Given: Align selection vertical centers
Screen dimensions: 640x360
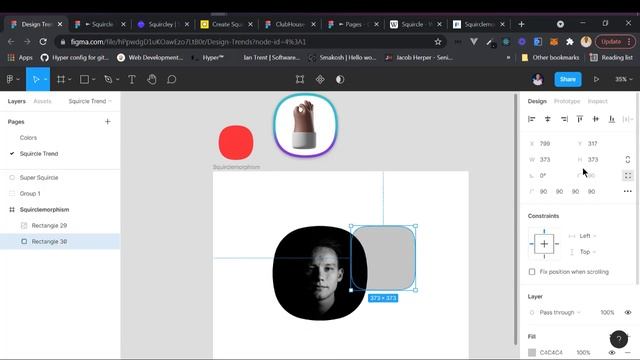Looking at the screenshot, I should coord(596,119).
